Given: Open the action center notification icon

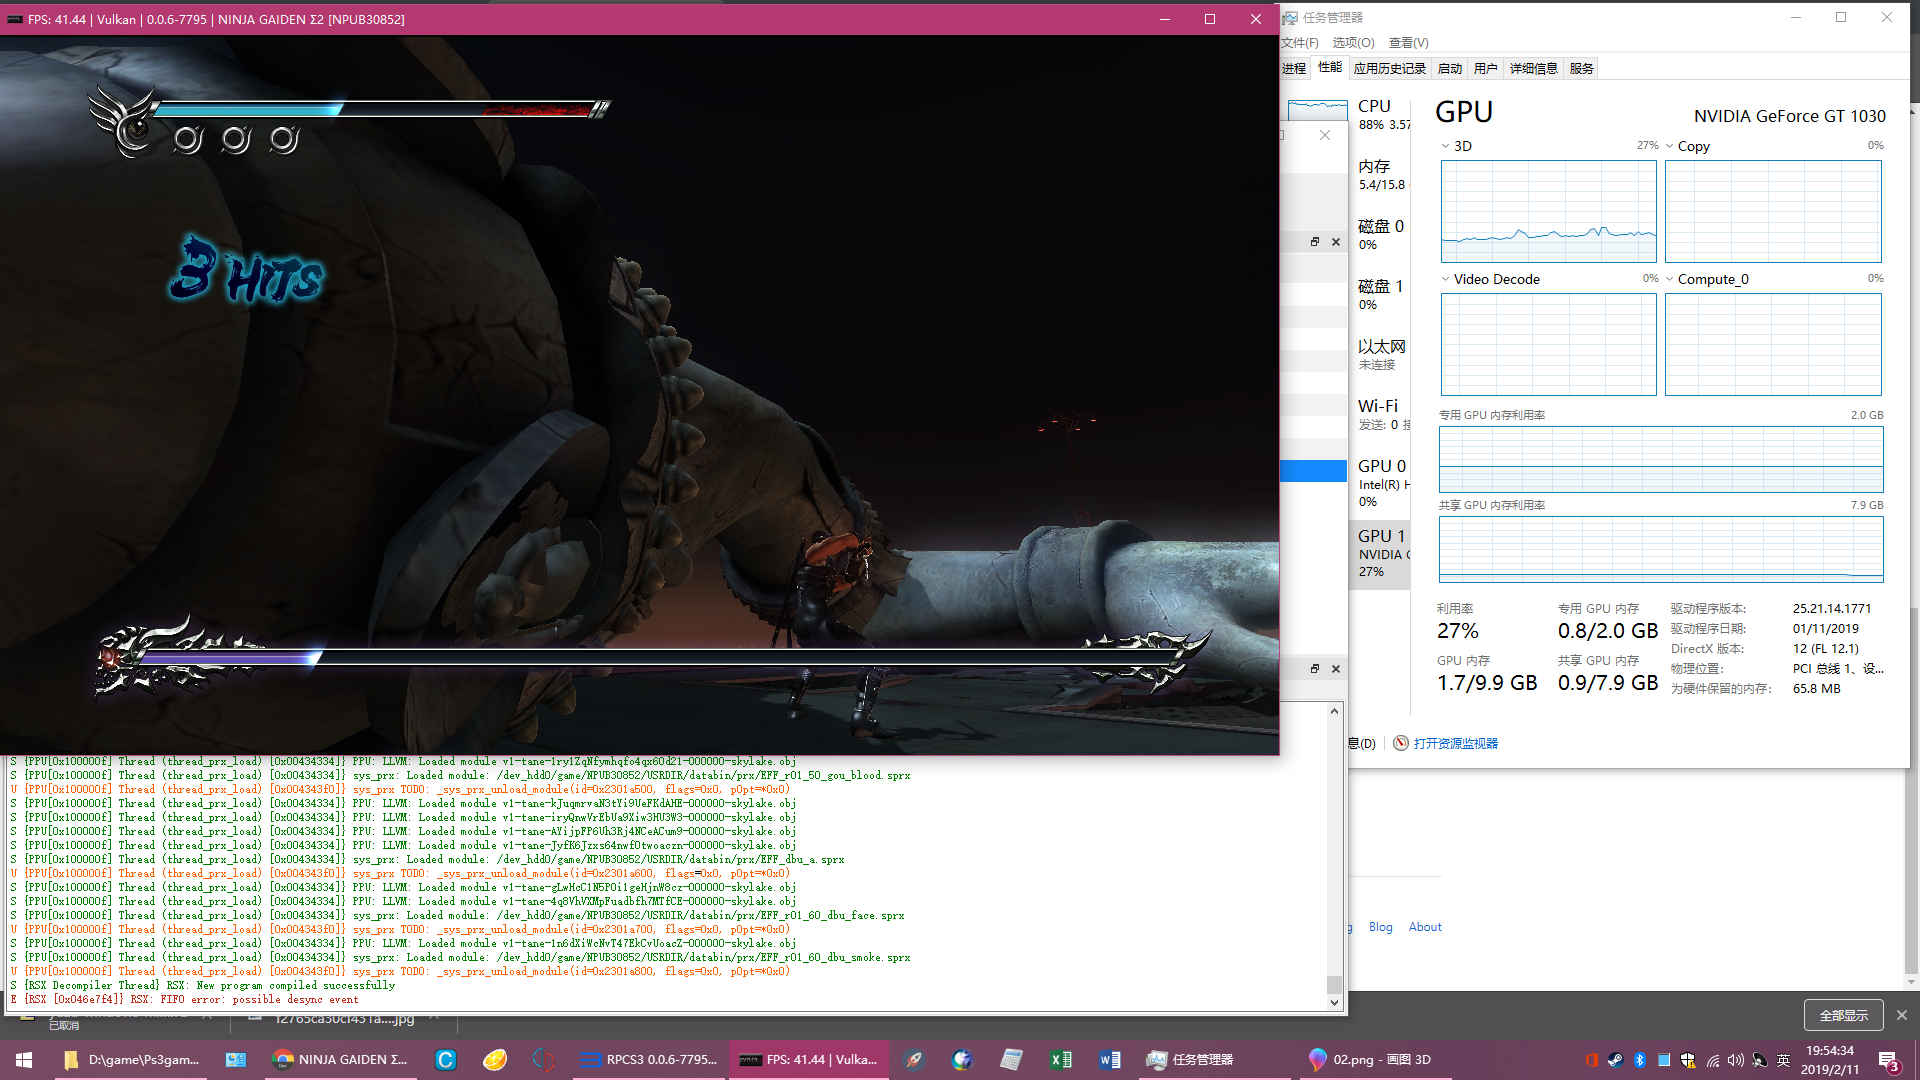Looking at the screenshot, I should click(1888, 1060).
